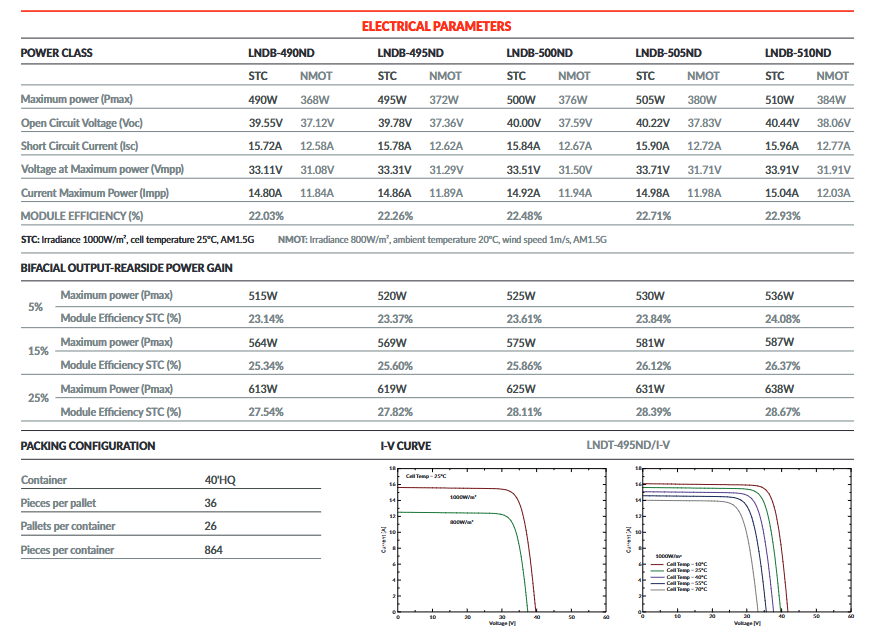Click the 800W/m² label in left chart
This screenshot has height=632, width=881.
[x=461, y=522]
